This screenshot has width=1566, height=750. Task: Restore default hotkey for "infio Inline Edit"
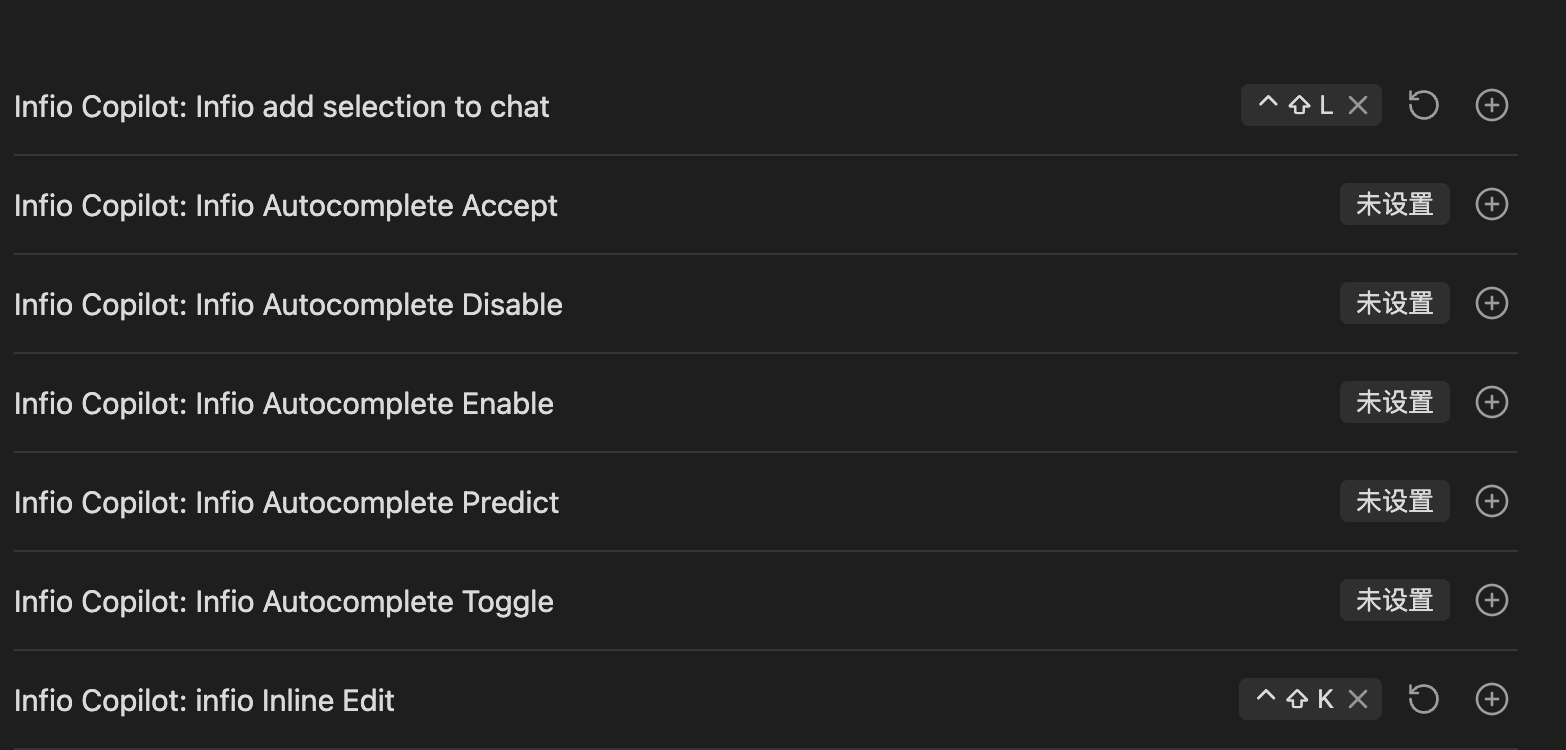[x=1424, y=699]
